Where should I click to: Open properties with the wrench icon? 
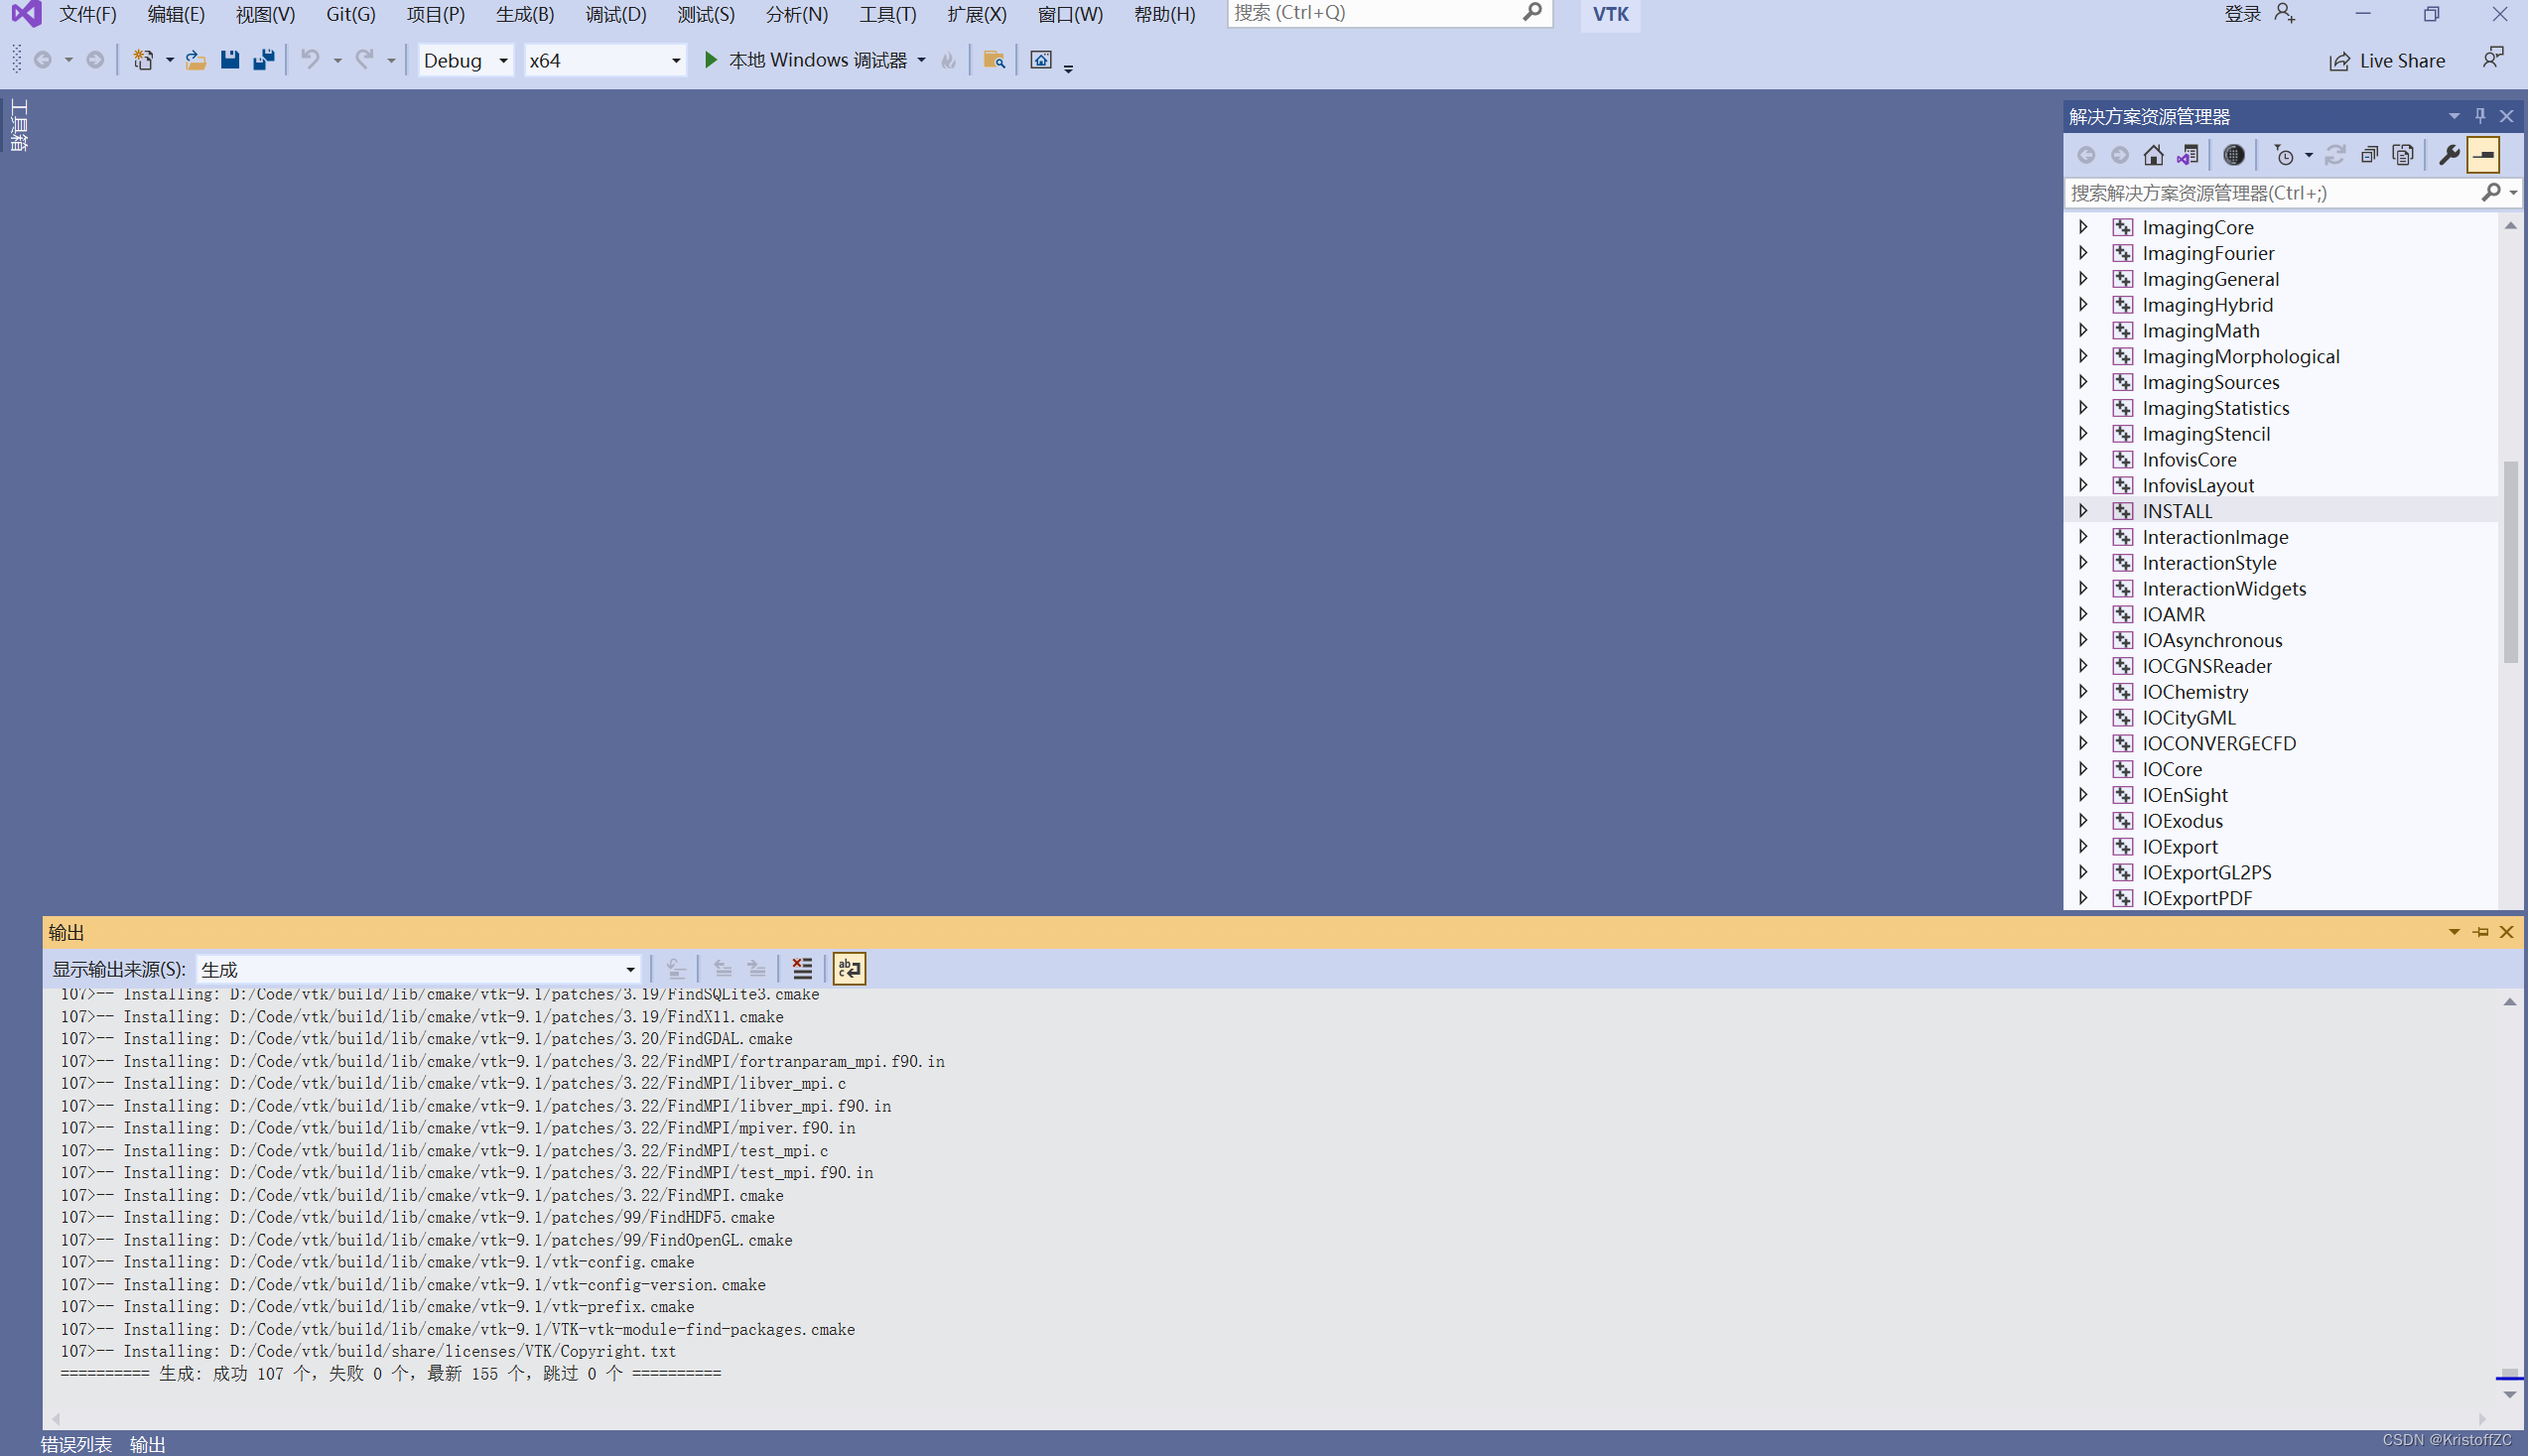click(2449, 155)
